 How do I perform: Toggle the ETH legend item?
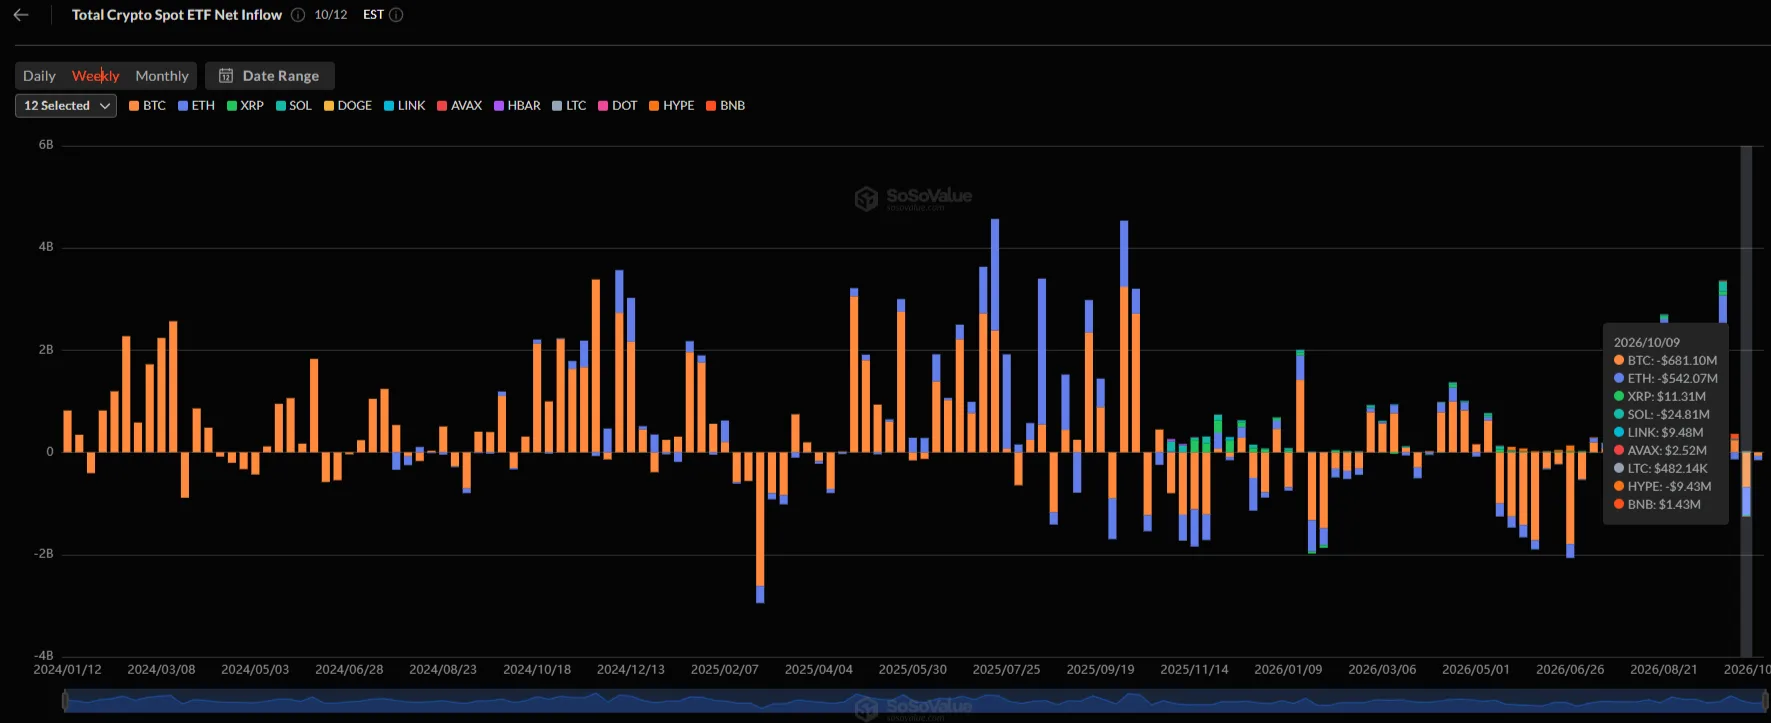[197, 106]
